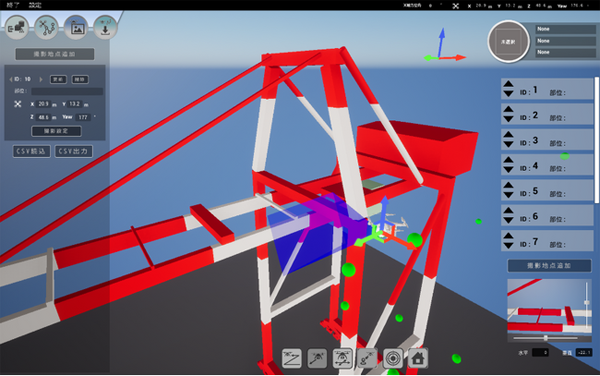Open the drone photo image icon
The height and width of the screenshot is (376, 600).
click(x=76, y=28)
